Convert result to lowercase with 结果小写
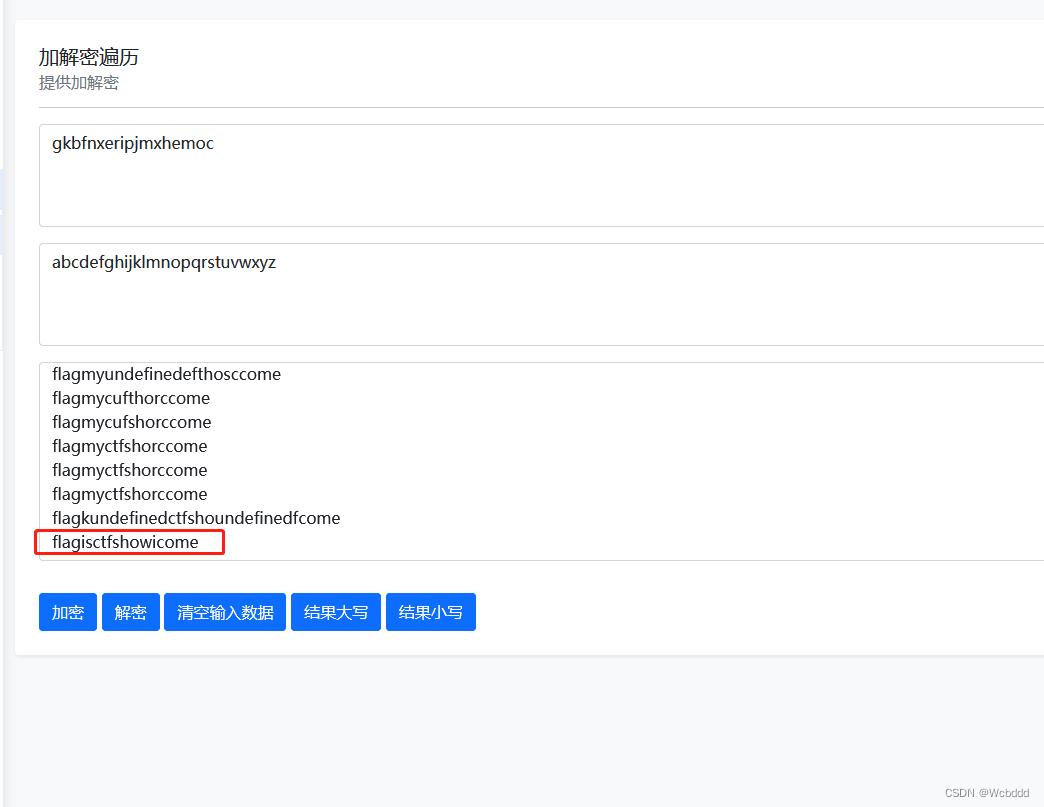Screen dimensions: 1044x807 [x=431, y=612]
